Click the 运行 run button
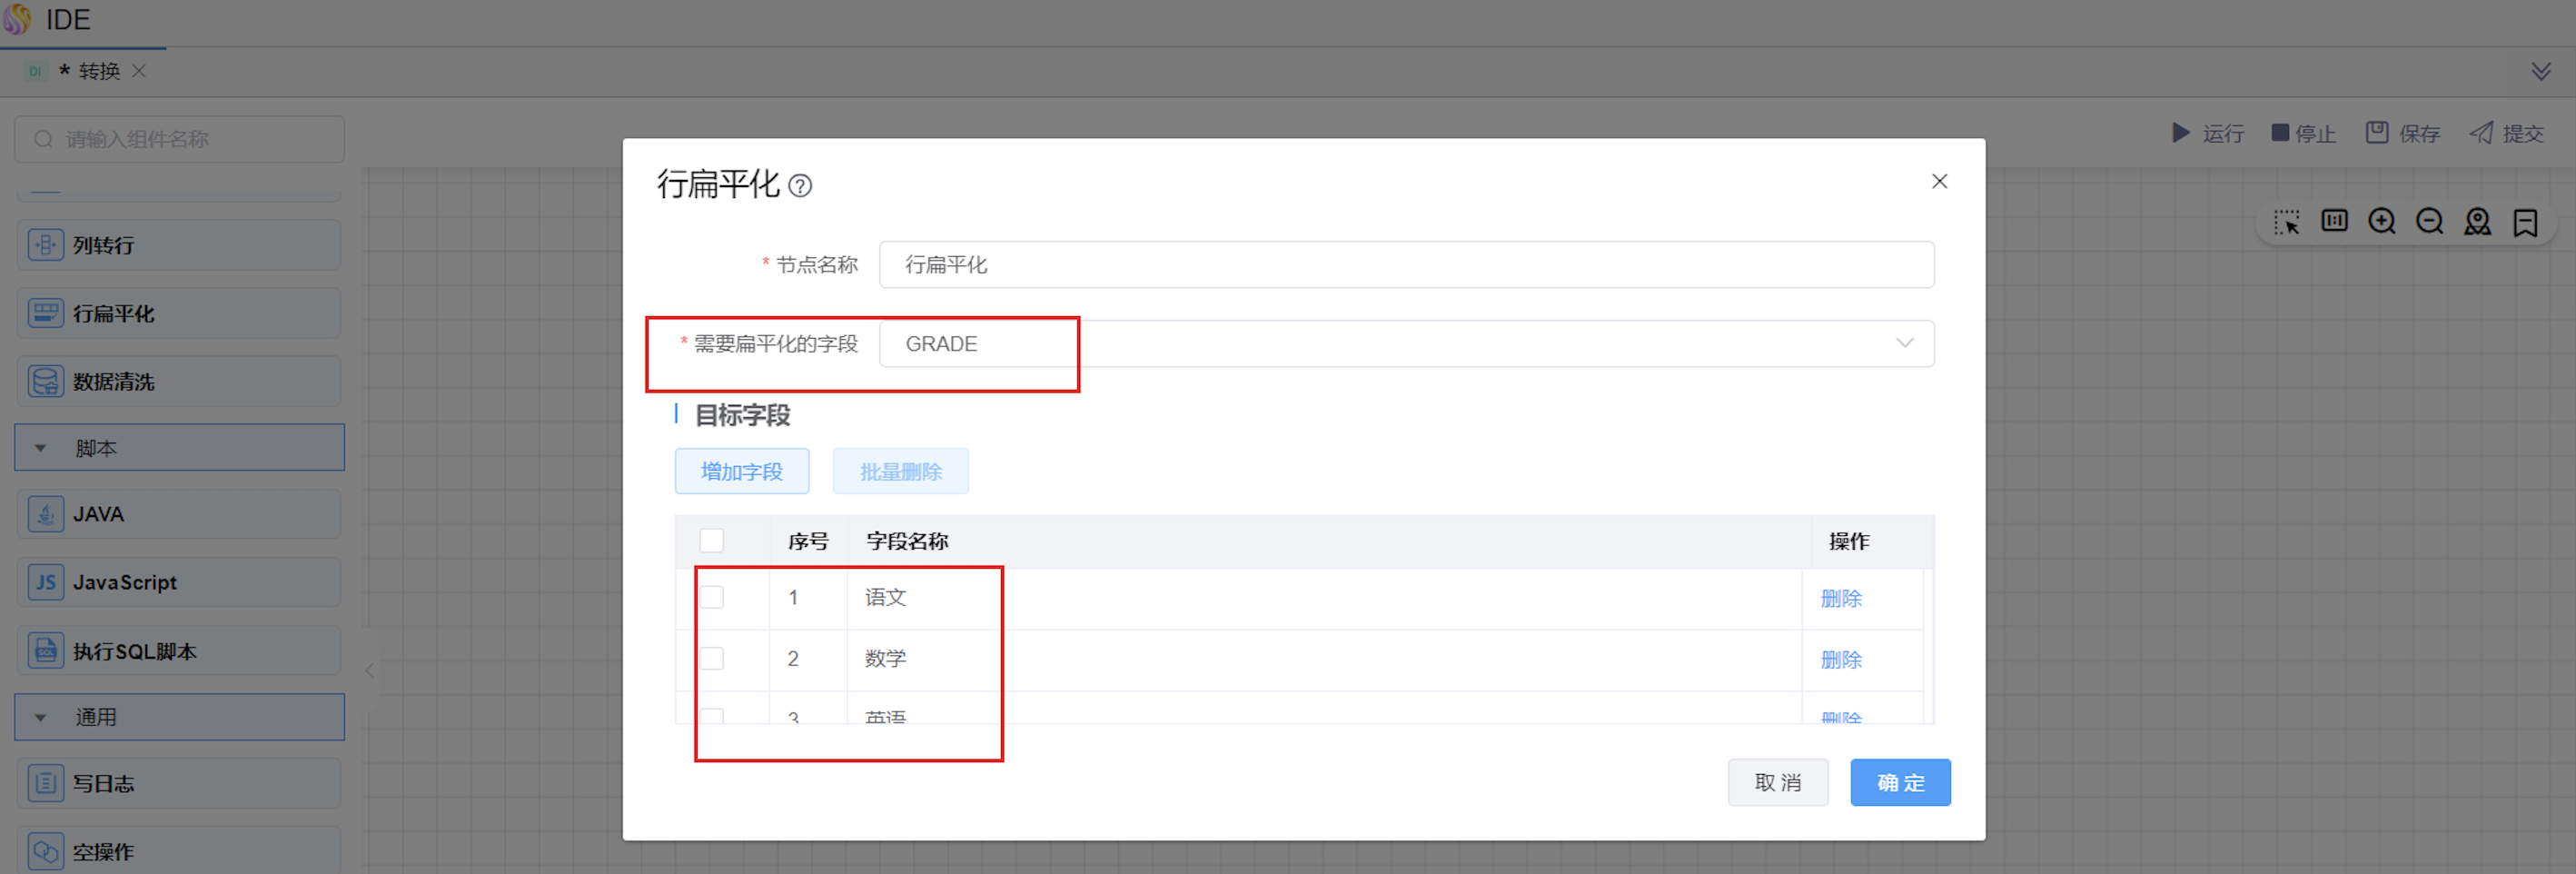The image size is (2576, 874). click(x=2208, y=133)
